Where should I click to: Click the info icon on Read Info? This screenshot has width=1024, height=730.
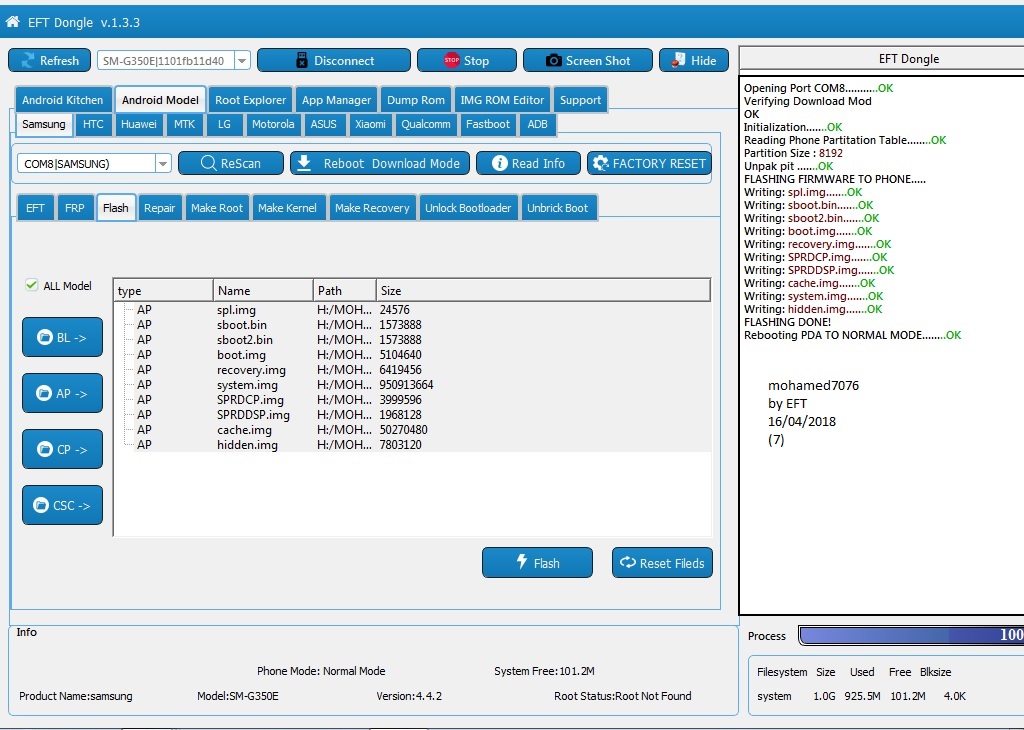point(500,163)
